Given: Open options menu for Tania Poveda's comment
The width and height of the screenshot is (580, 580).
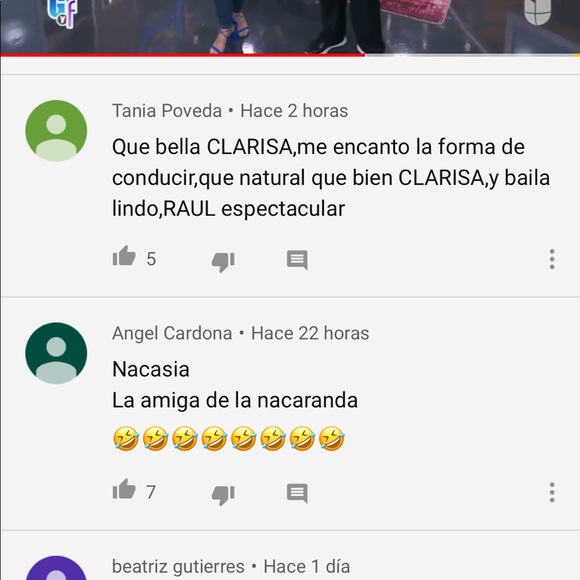Looking at the screenshot, I should [x=552, y=259].
